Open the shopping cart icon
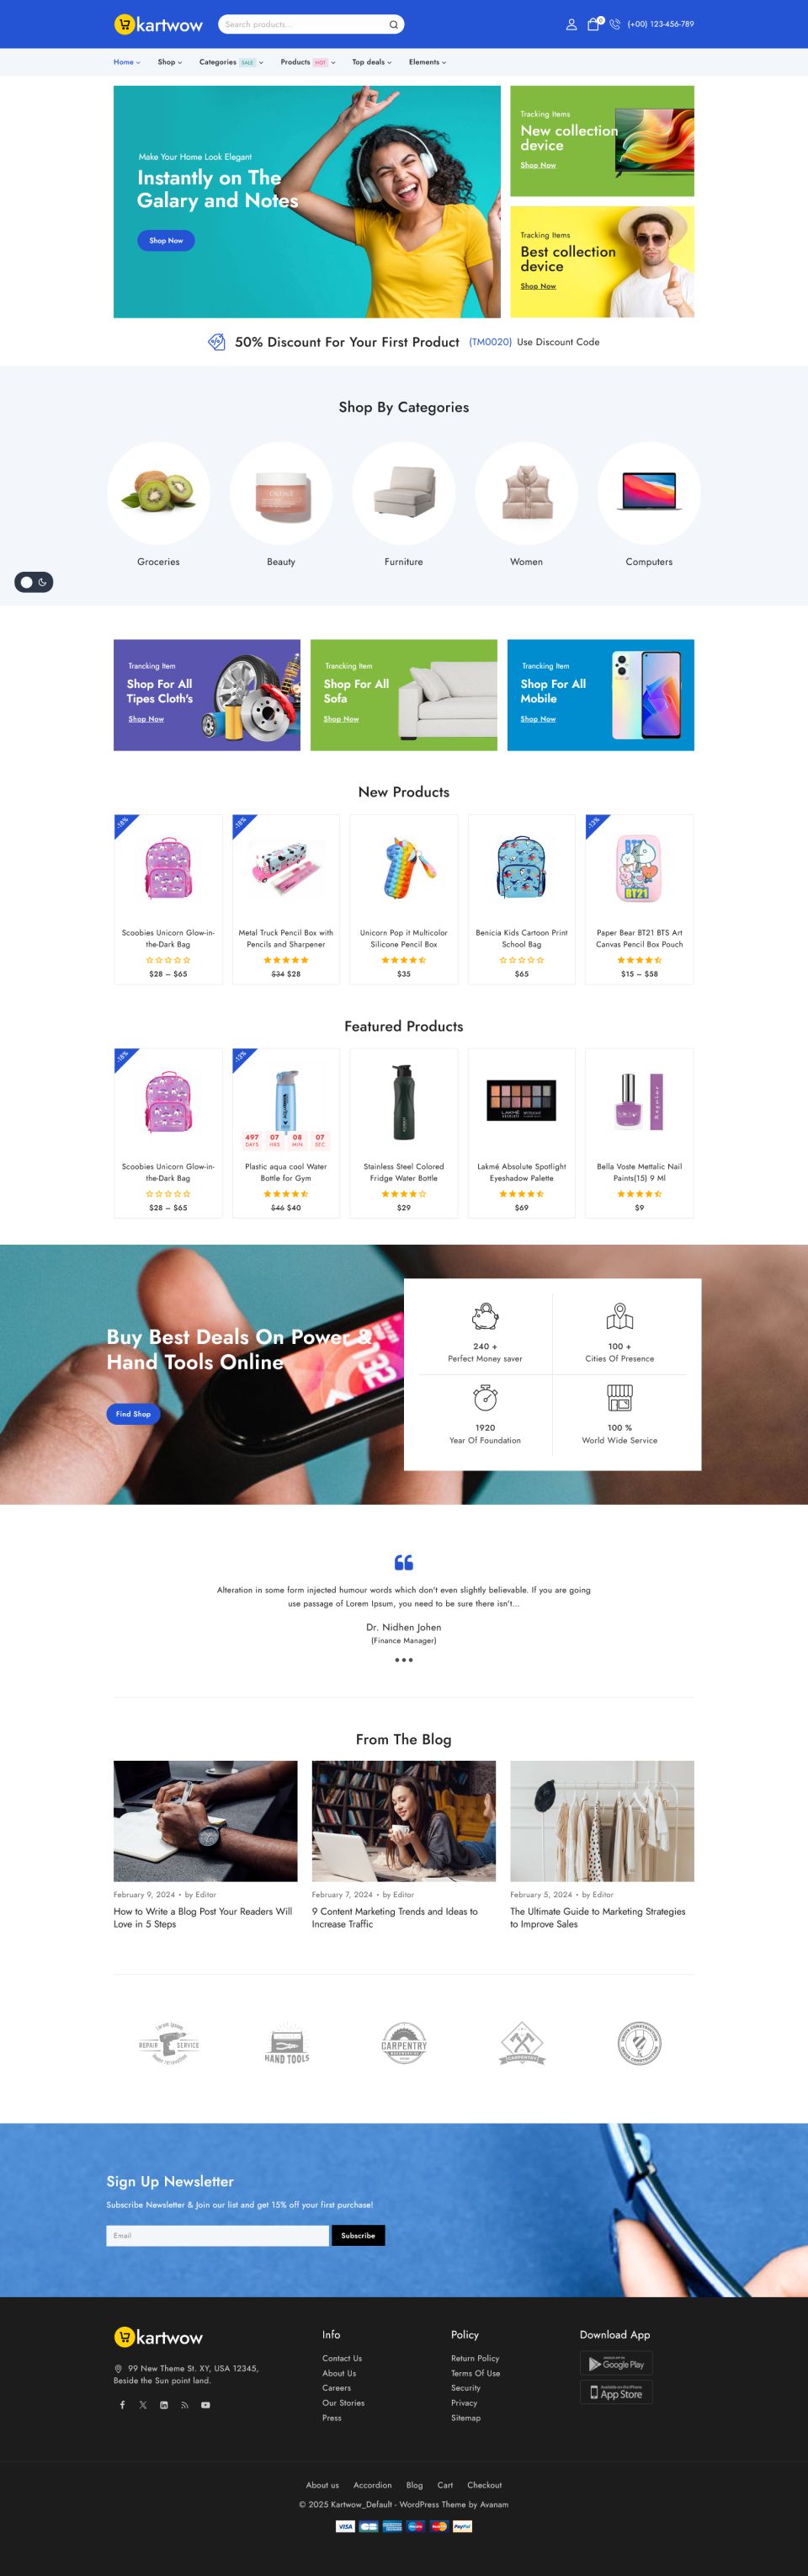The height and width of the screenshot is (2576, 808). pyautogui.click(x=593, y=24)
